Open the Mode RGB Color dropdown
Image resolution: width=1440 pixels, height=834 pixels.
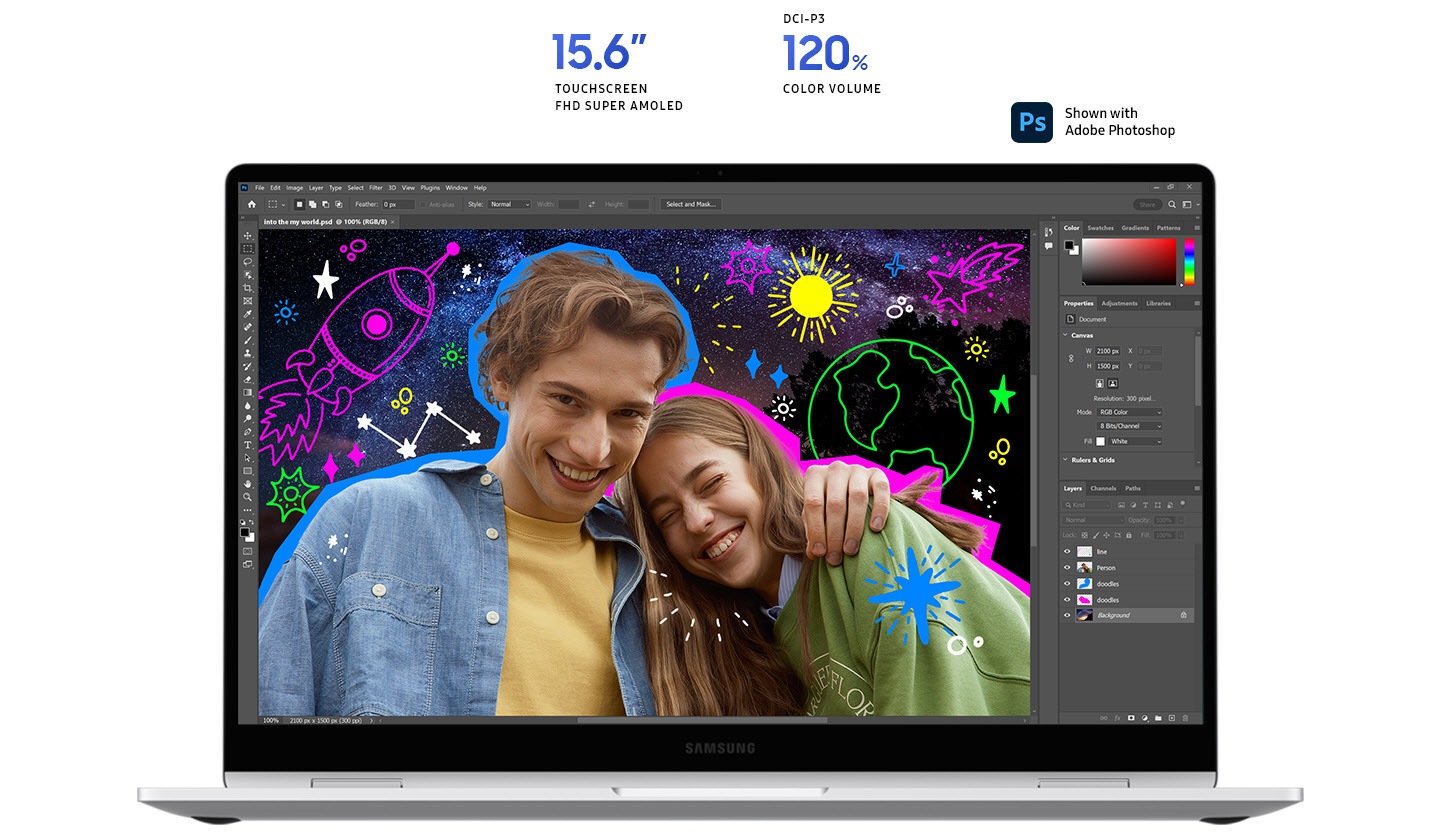(x=1128, y=411)
